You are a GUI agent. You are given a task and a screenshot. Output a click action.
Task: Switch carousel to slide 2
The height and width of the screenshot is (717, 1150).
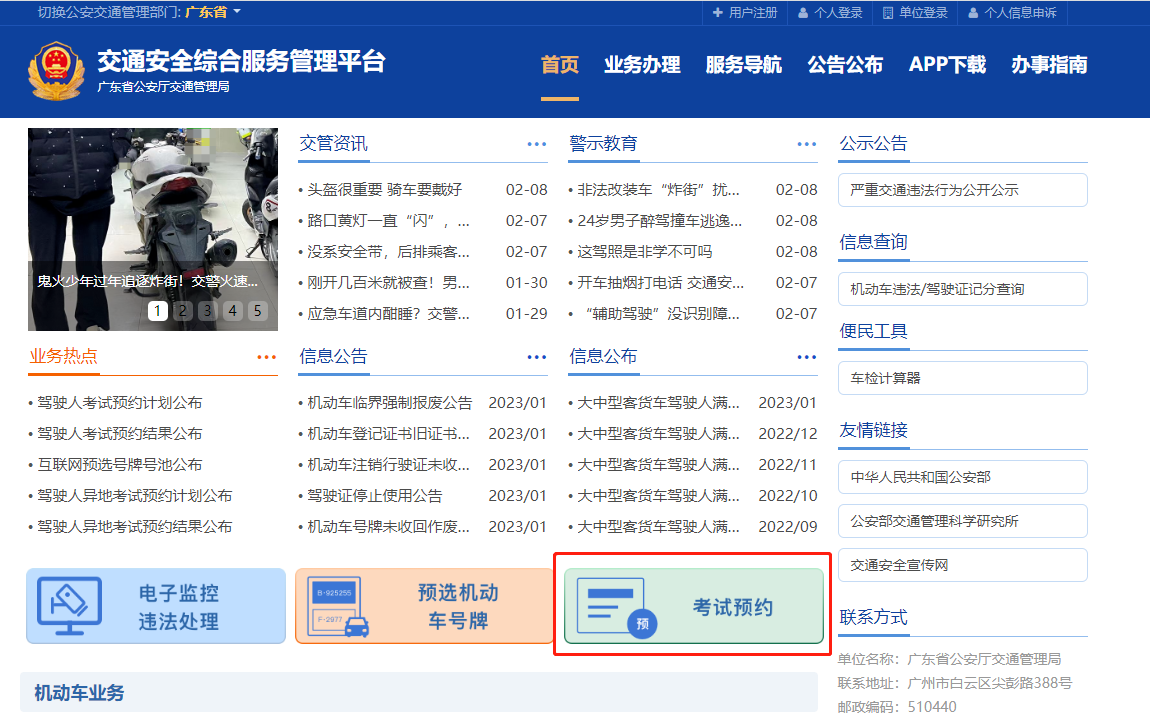(x=182, y=311)
